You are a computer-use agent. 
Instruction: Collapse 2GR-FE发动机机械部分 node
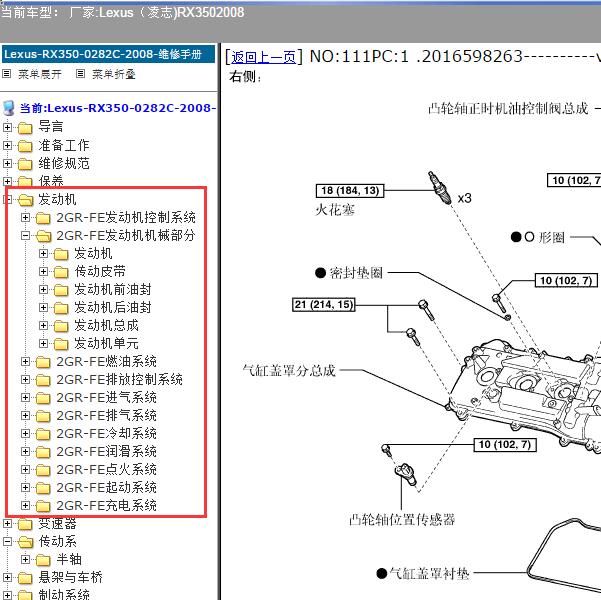click(x=25, y=235)
